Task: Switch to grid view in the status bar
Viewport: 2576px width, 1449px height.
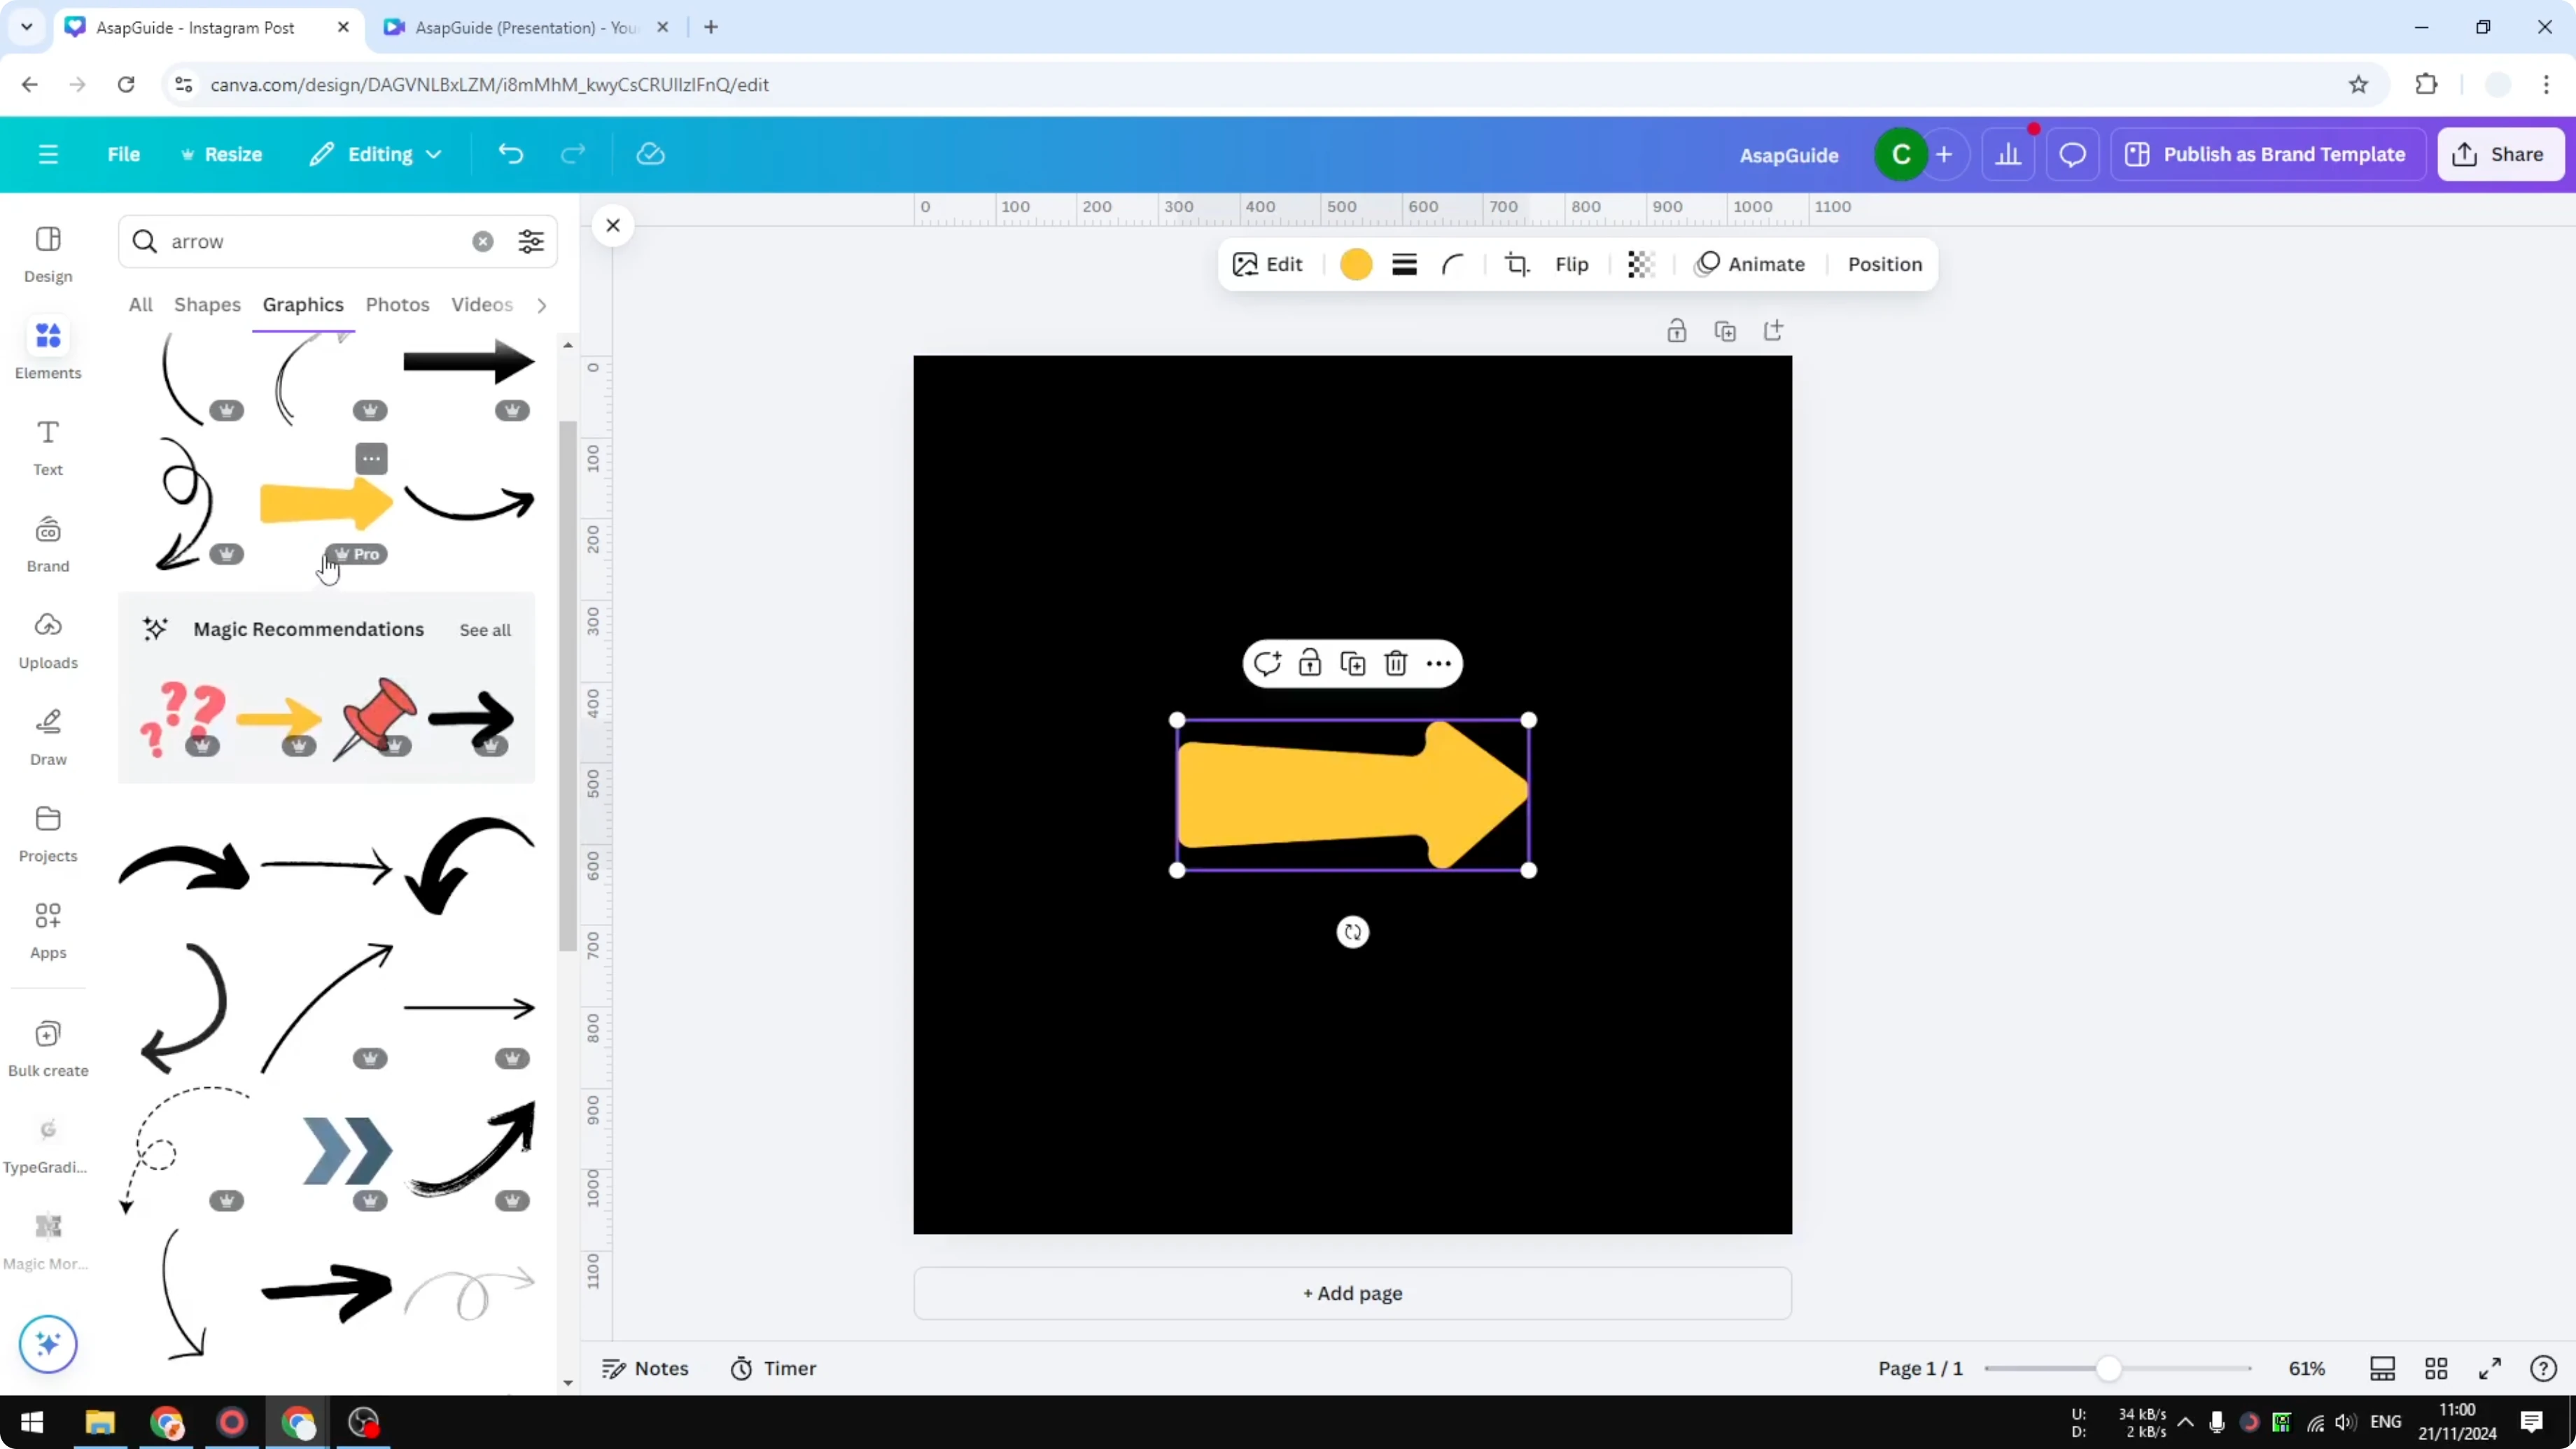Action: [x=2436, y=1368]
